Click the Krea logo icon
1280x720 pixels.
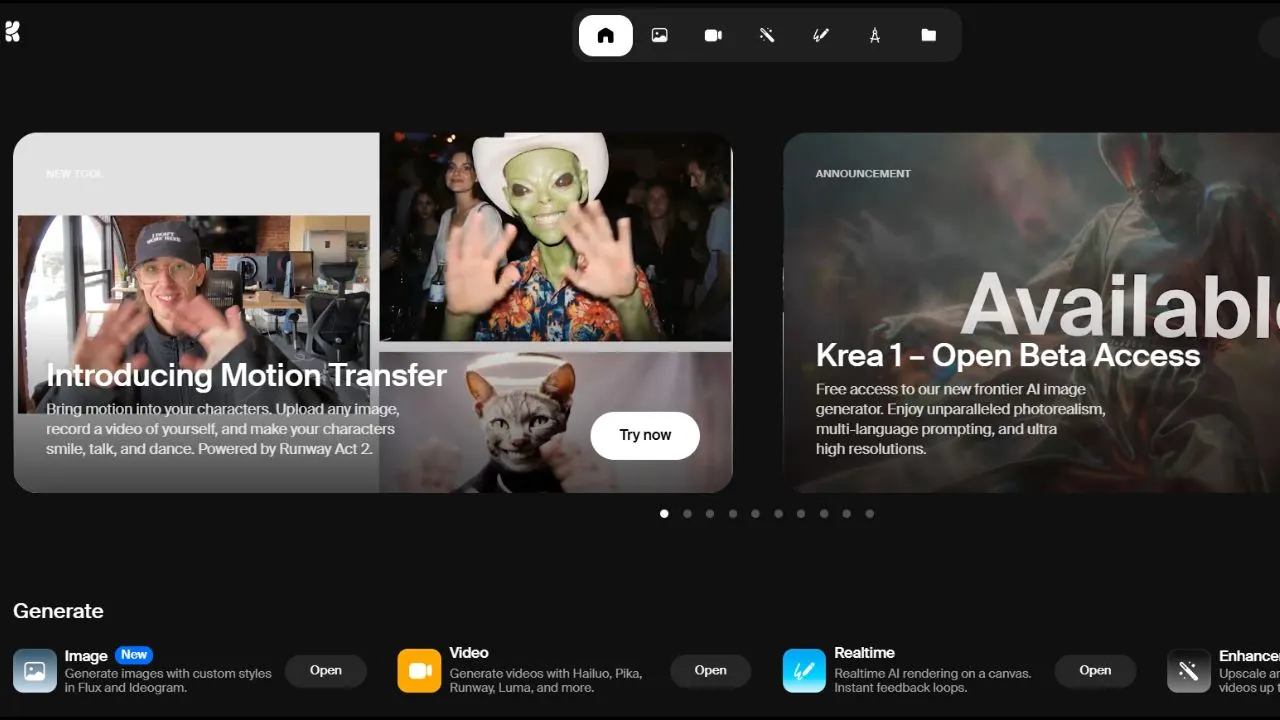(x=12, y=32)
